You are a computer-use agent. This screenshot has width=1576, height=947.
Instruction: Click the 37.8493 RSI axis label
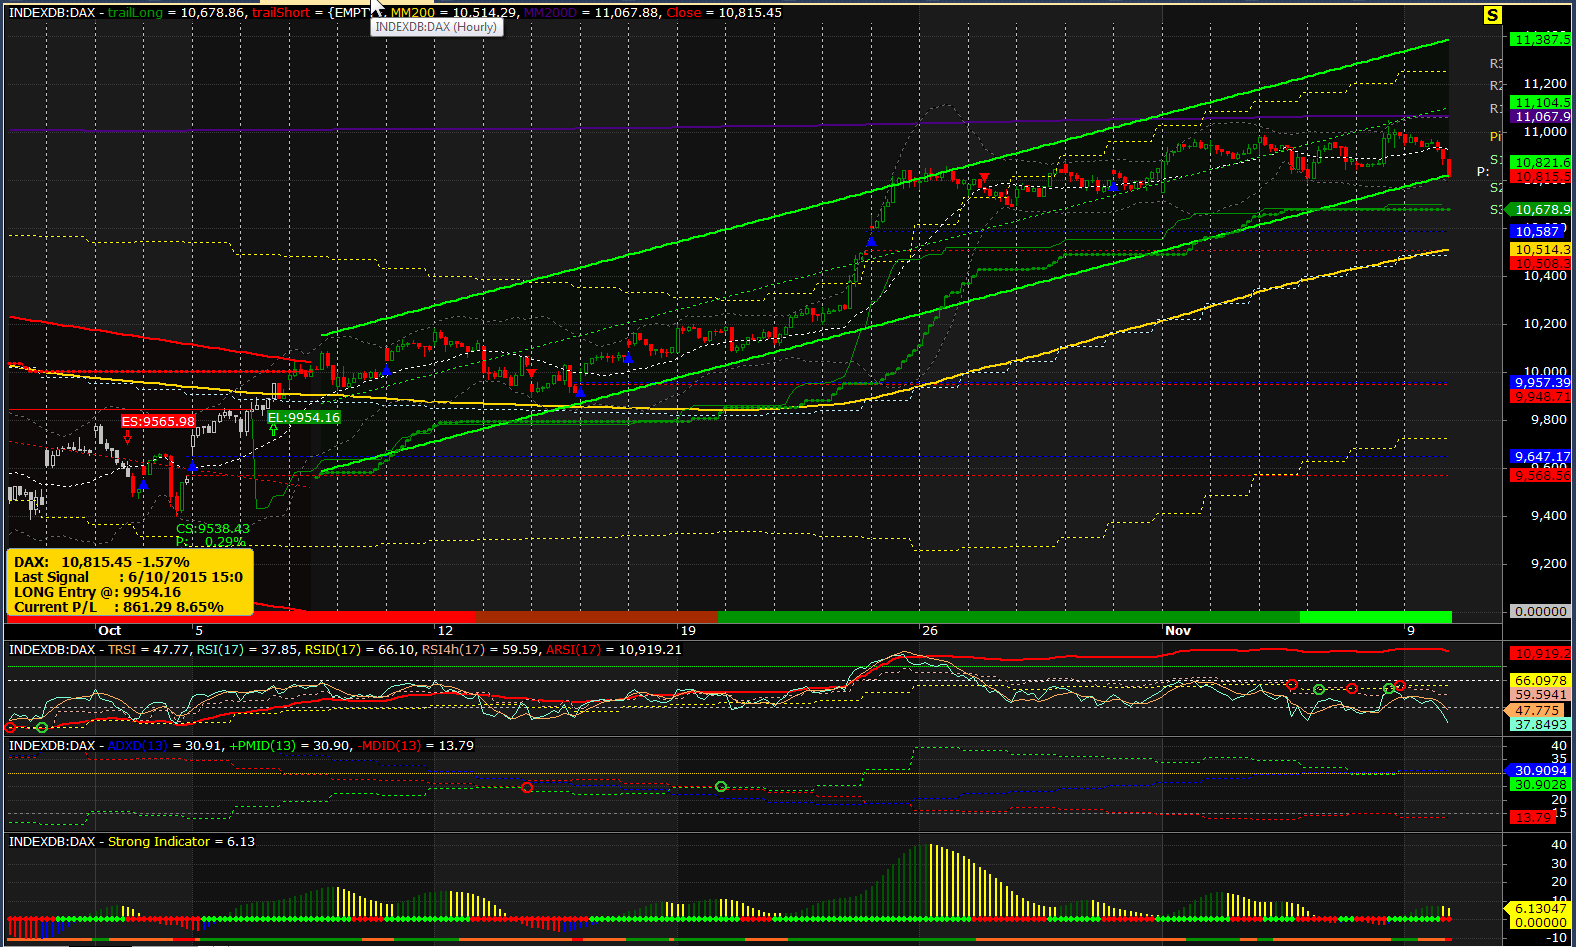coord(1540,724)
